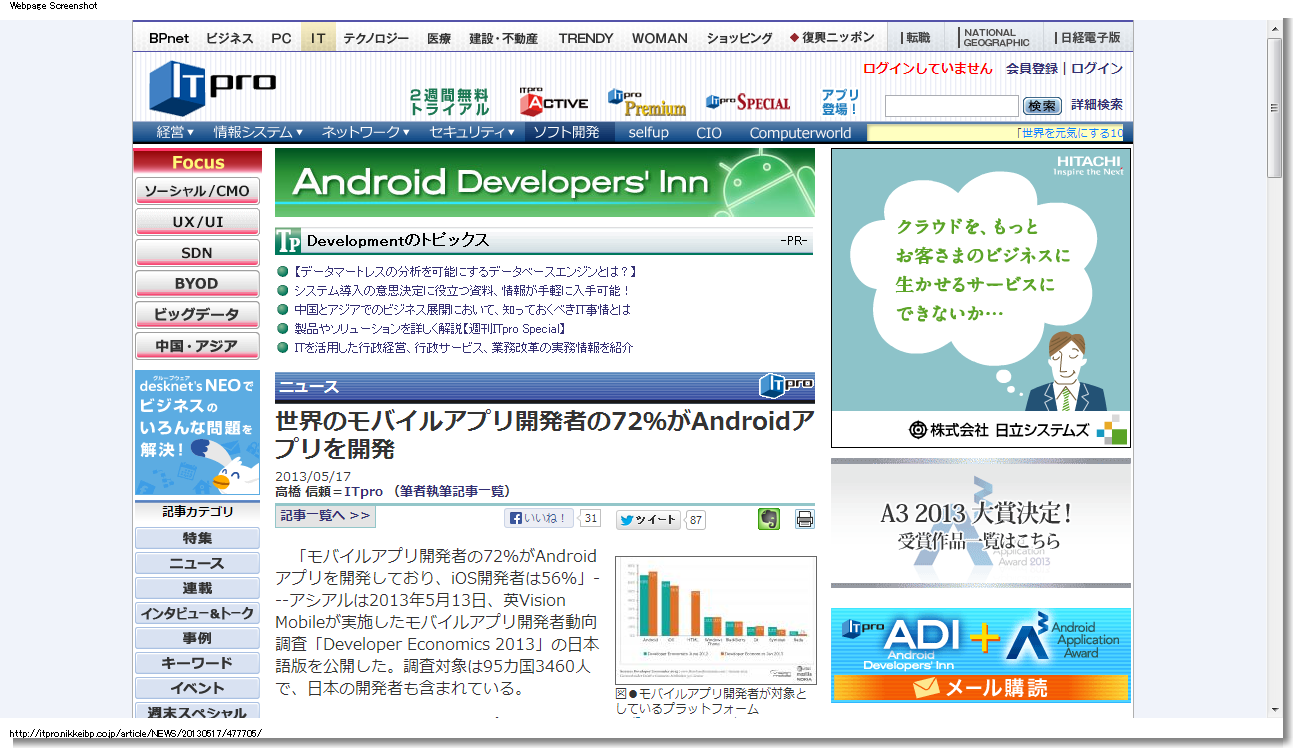Open the 事例 article category

pos(197,638)
